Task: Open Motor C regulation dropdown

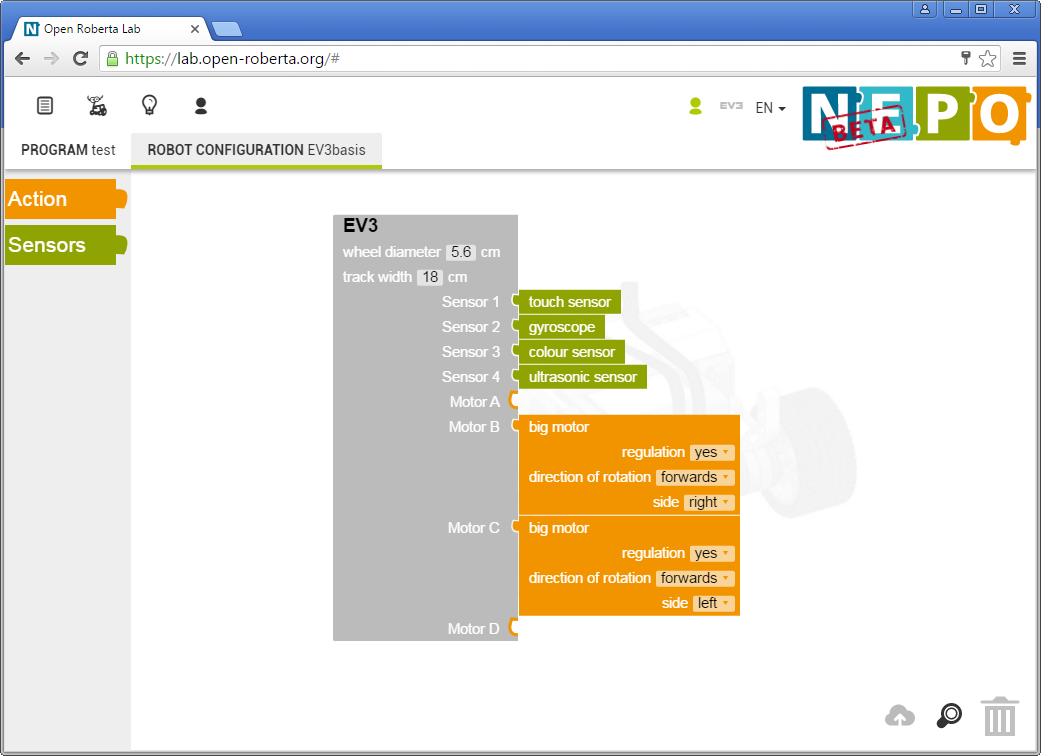Action: [x=712, y=554]
